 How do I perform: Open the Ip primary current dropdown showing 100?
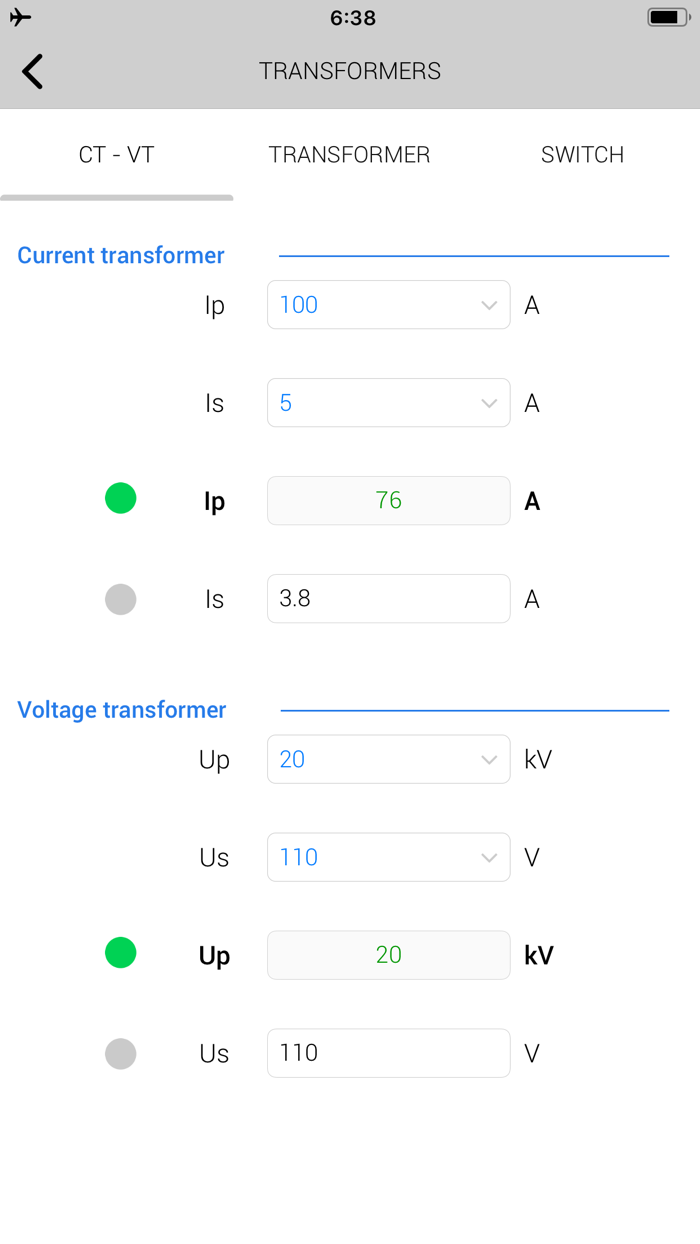pos(388,305)
